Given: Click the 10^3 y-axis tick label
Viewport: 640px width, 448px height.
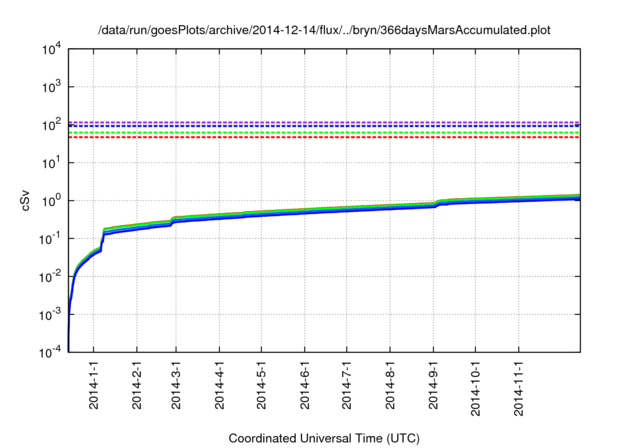Looking at the screenshot, I should point(51,87).
